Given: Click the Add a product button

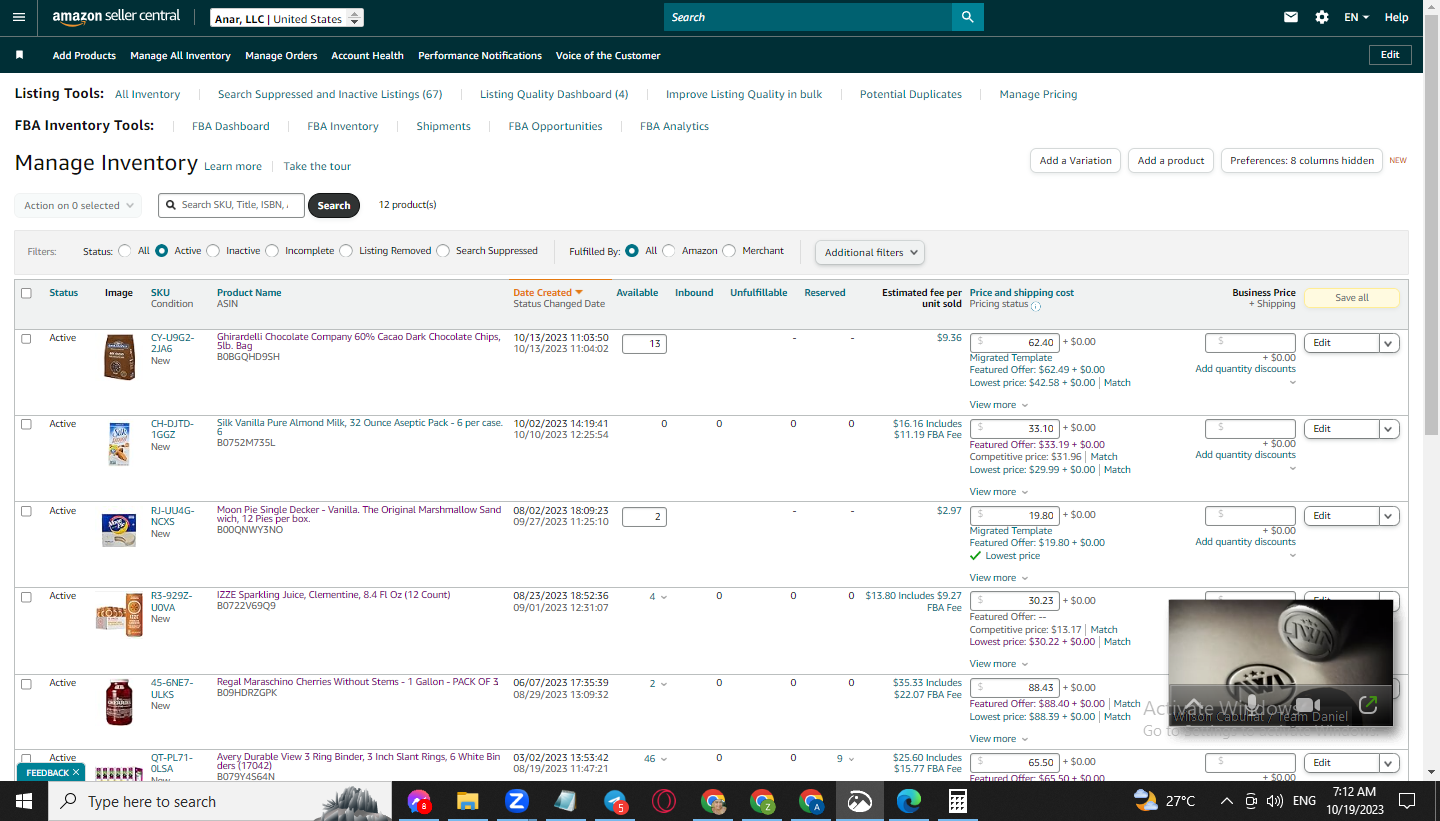Looking at the screenshot, I should 1171,161.
